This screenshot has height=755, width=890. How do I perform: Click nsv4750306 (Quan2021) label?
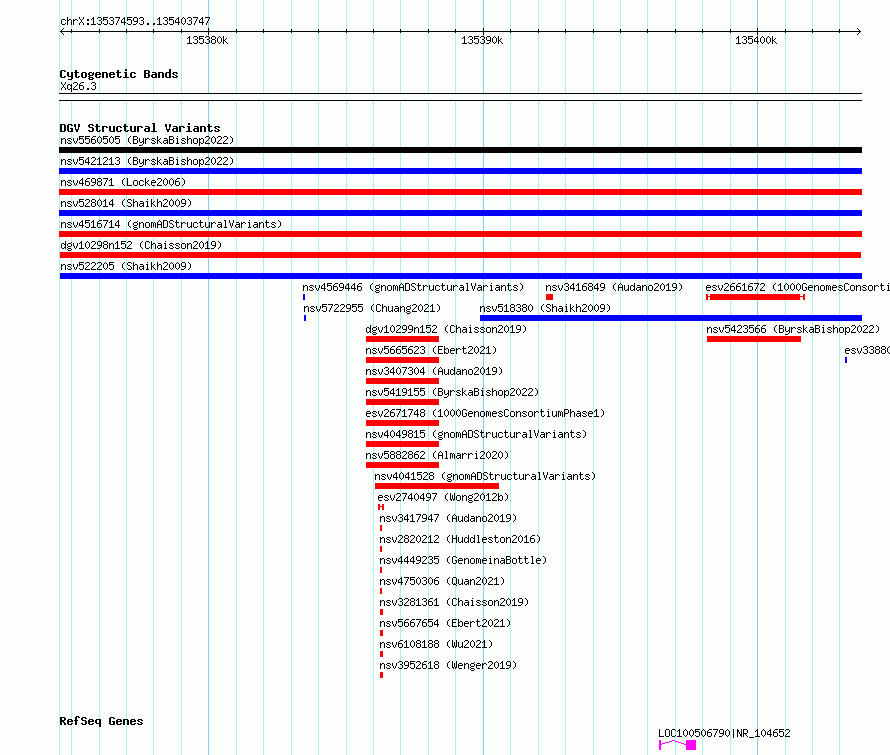click(x=442, y=581)
